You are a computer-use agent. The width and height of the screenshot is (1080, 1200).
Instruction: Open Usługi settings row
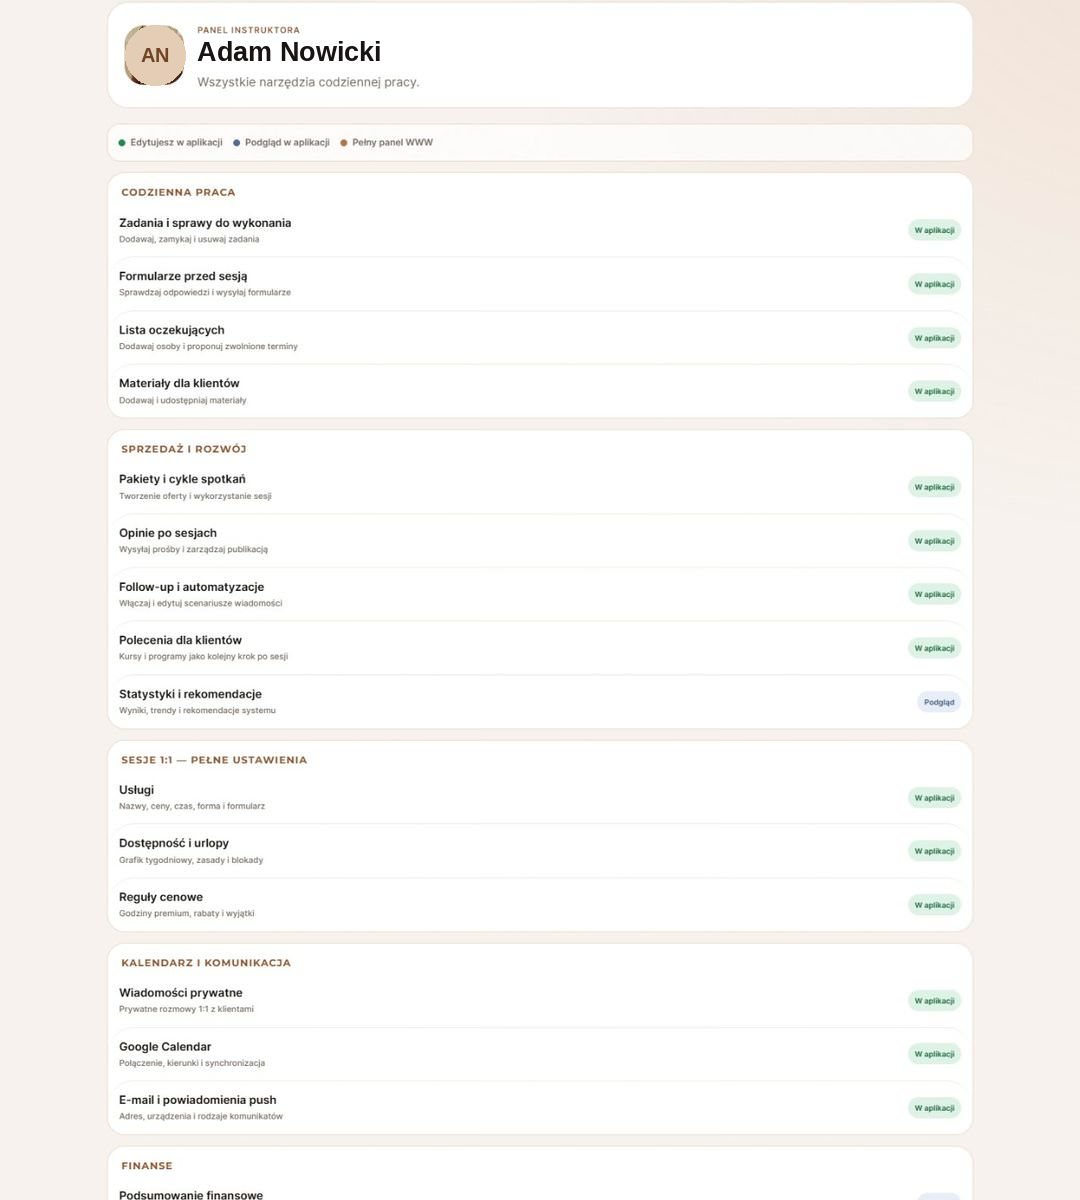[540, 798]
